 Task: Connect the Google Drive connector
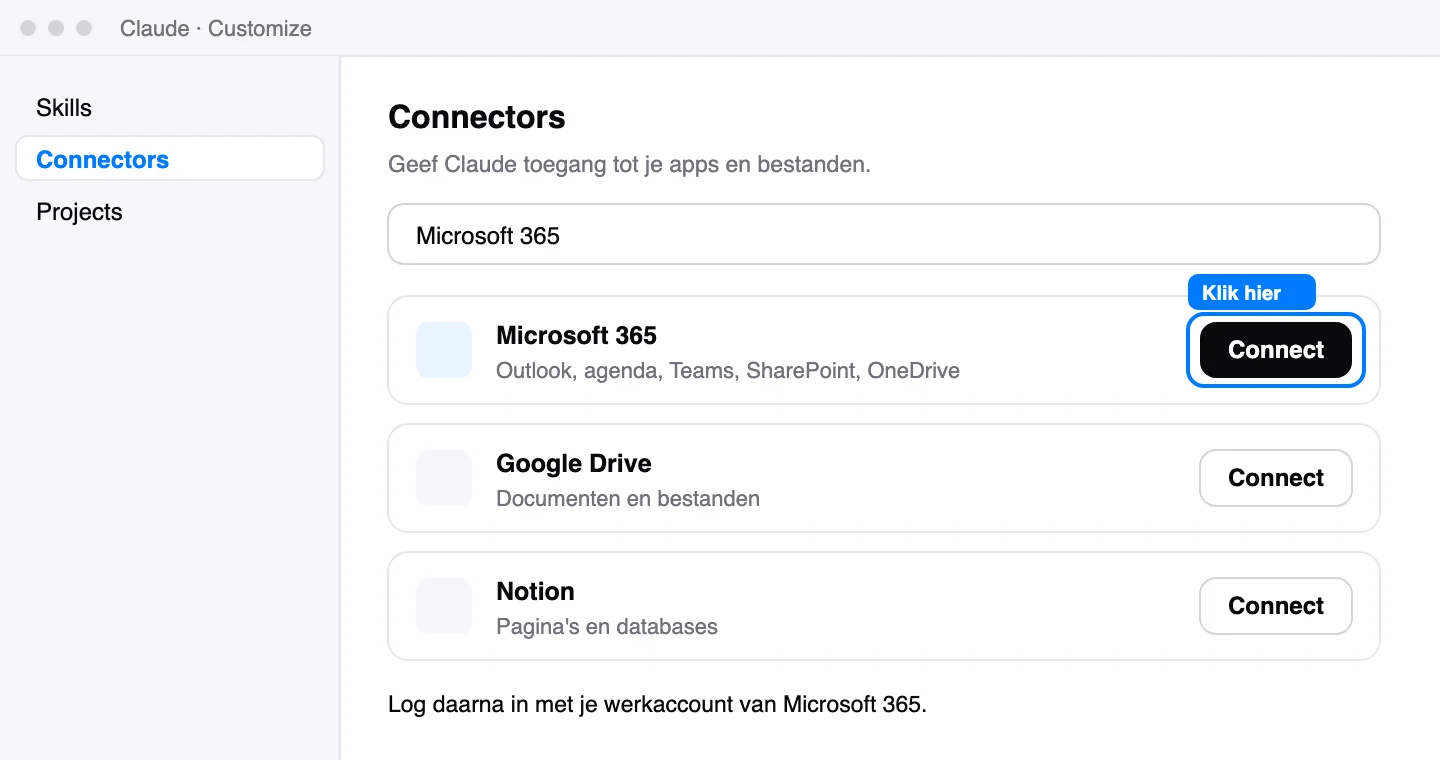[x=1276, y=478]
